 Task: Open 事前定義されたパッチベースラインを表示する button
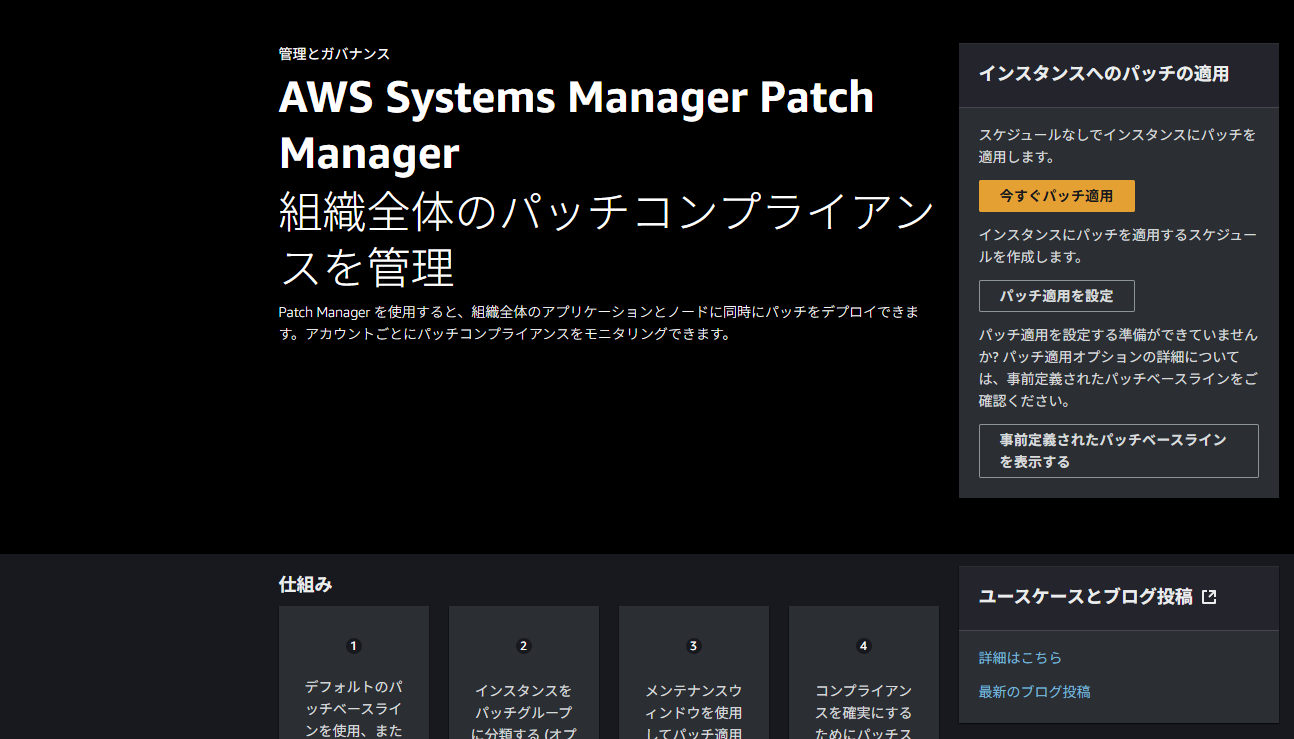[1118, 451]
